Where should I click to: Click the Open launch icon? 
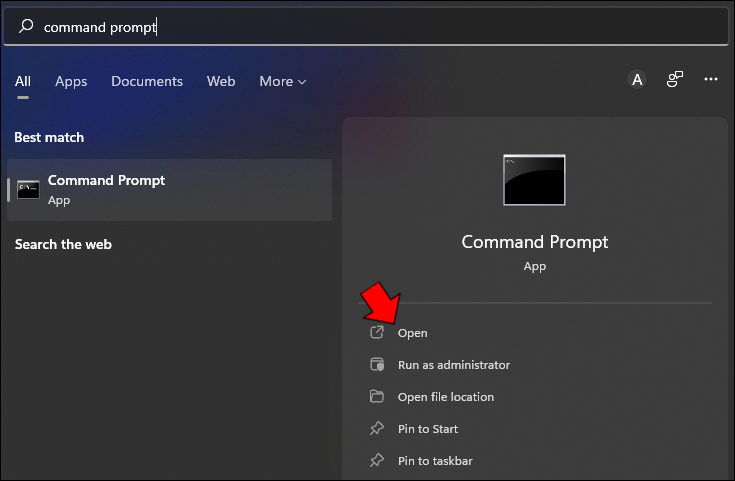(377, 333)
